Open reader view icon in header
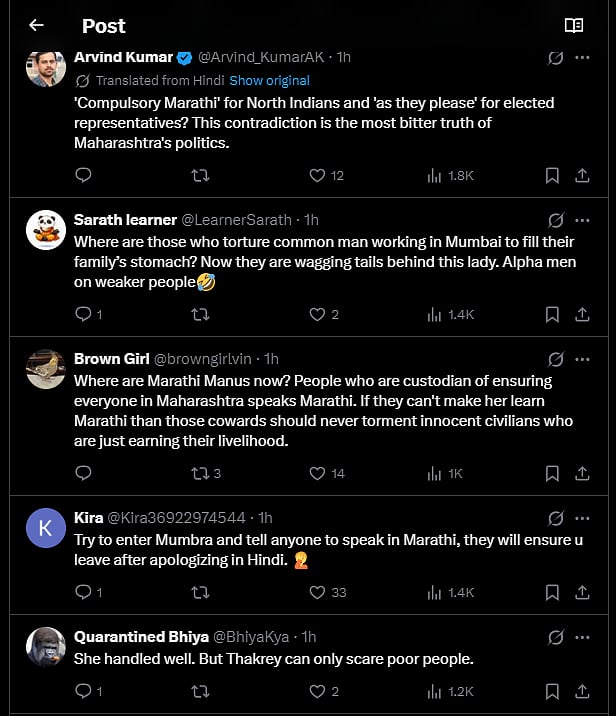 coord(573,26)
